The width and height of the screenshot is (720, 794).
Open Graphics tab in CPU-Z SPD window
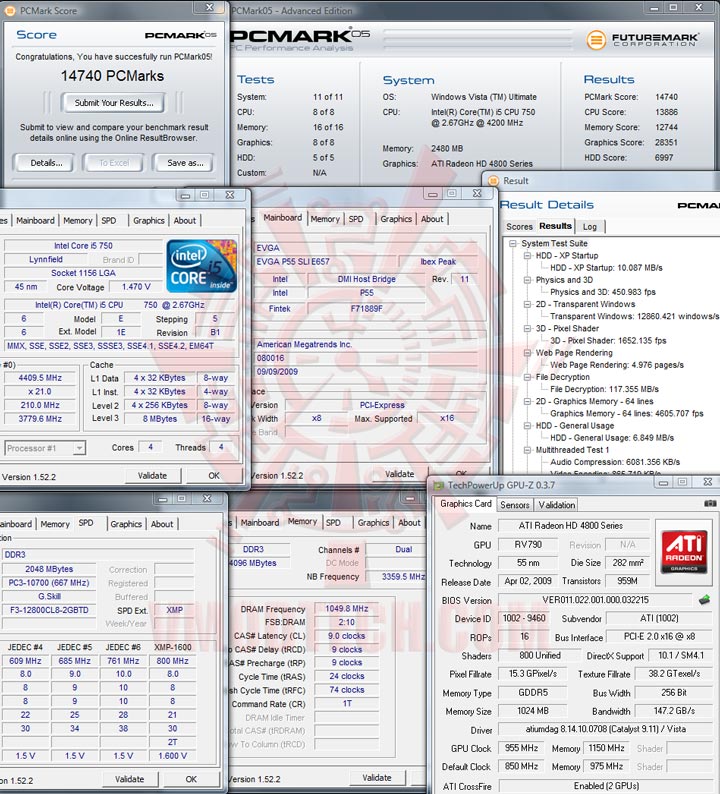tap(126, 525)
